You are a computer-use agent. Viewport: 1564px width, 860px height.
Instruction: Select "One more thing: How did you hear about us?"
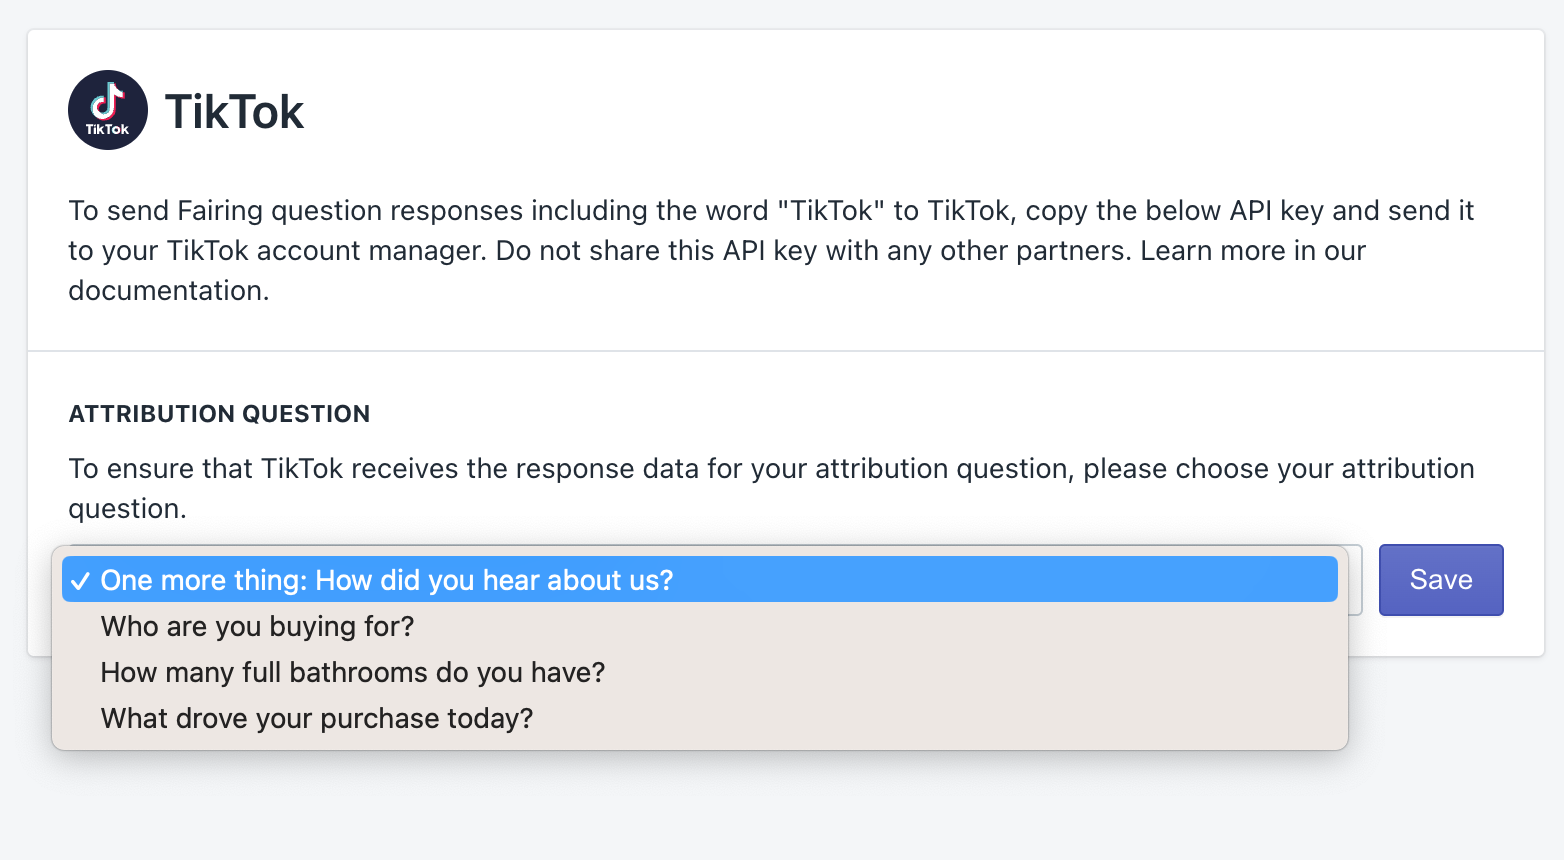click(x=387, y=580)
